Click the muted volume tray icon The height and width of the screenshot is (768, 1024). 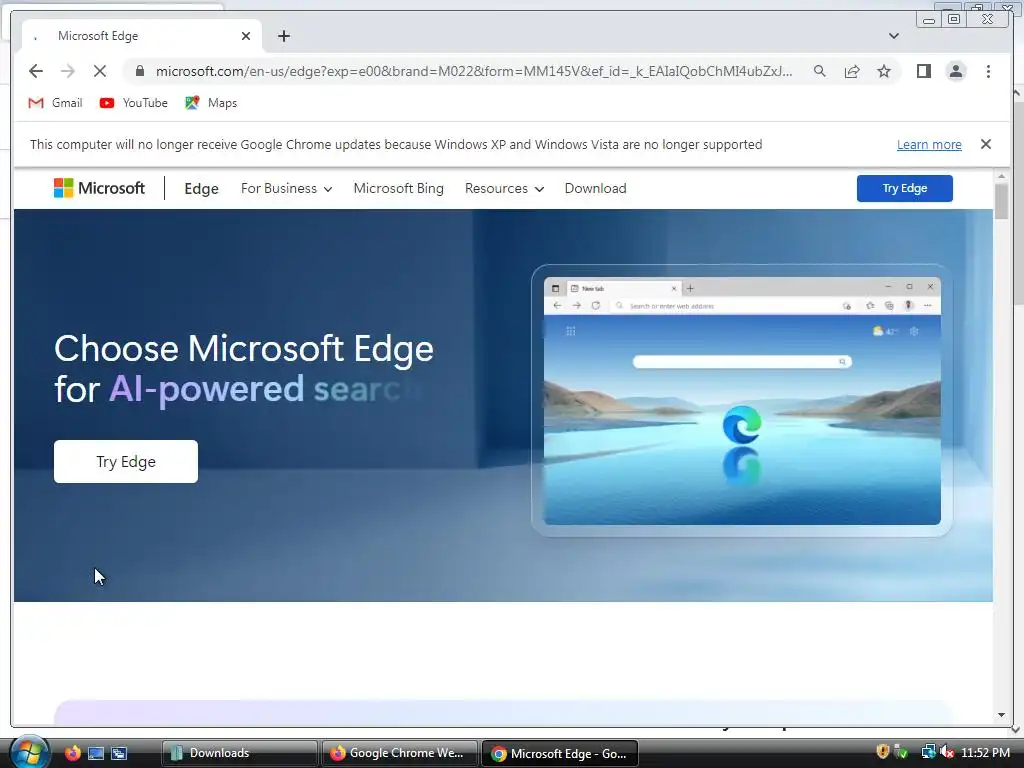tap(947, 752)
